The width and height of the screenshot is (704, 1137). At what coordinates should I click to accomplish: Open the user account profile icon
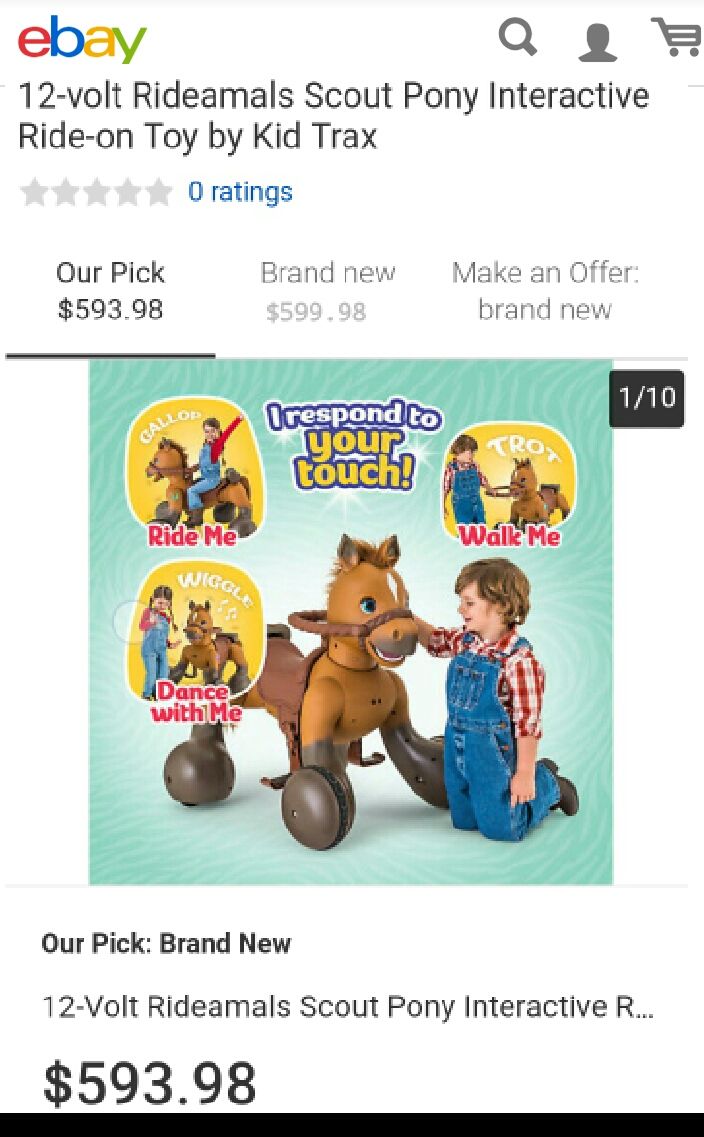597,41
